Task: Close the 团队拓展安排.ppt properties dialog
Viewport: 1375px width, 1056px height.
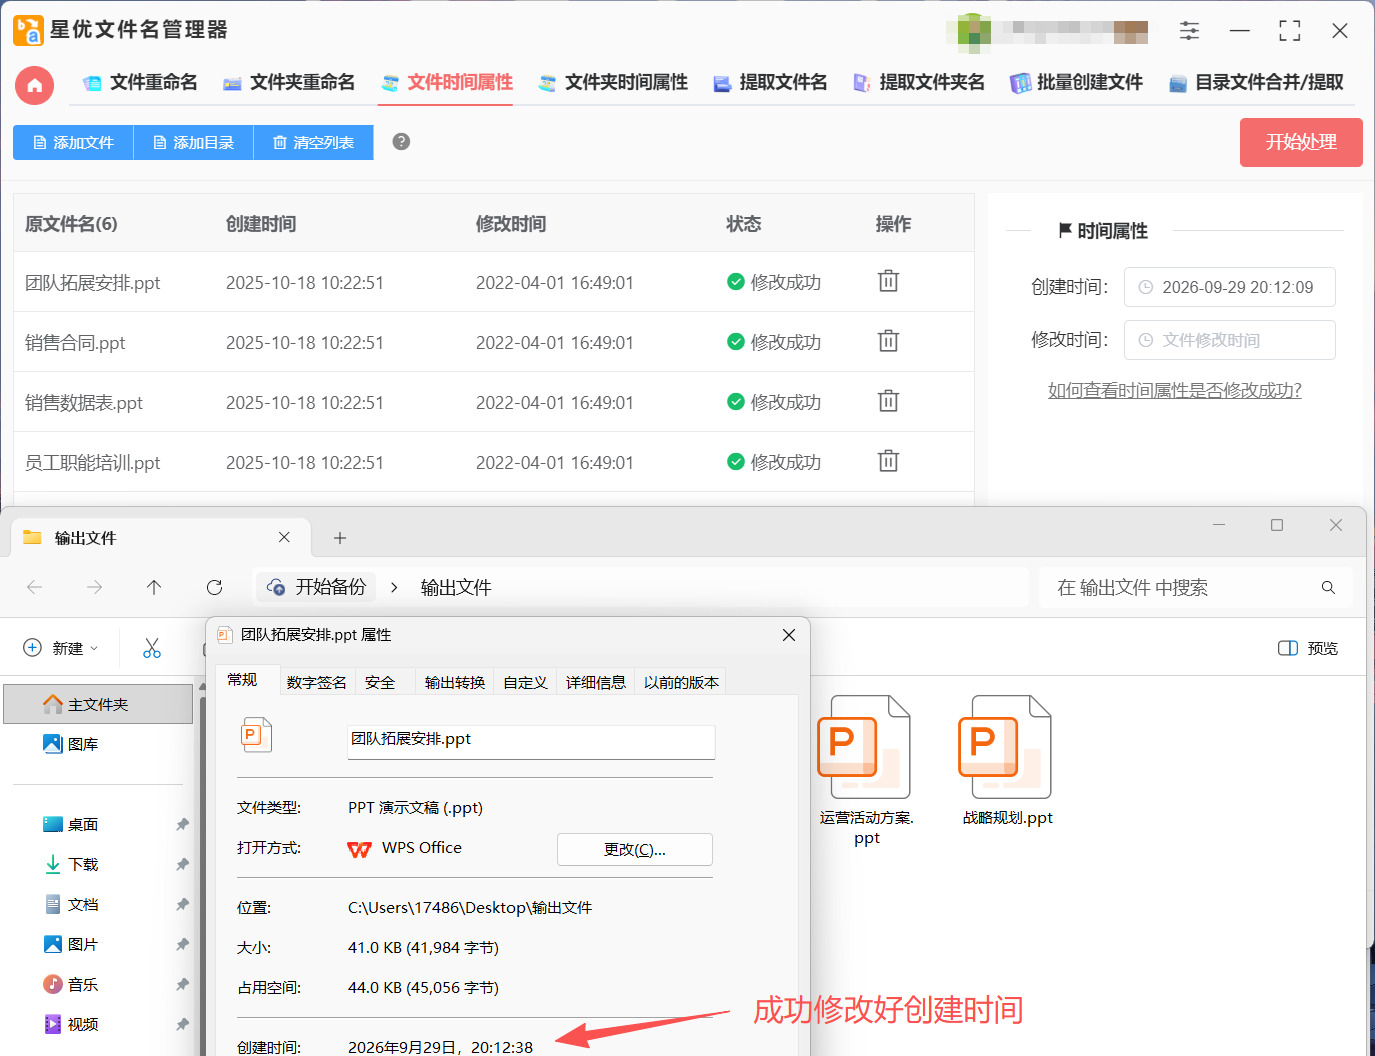Action: [789, 635]
